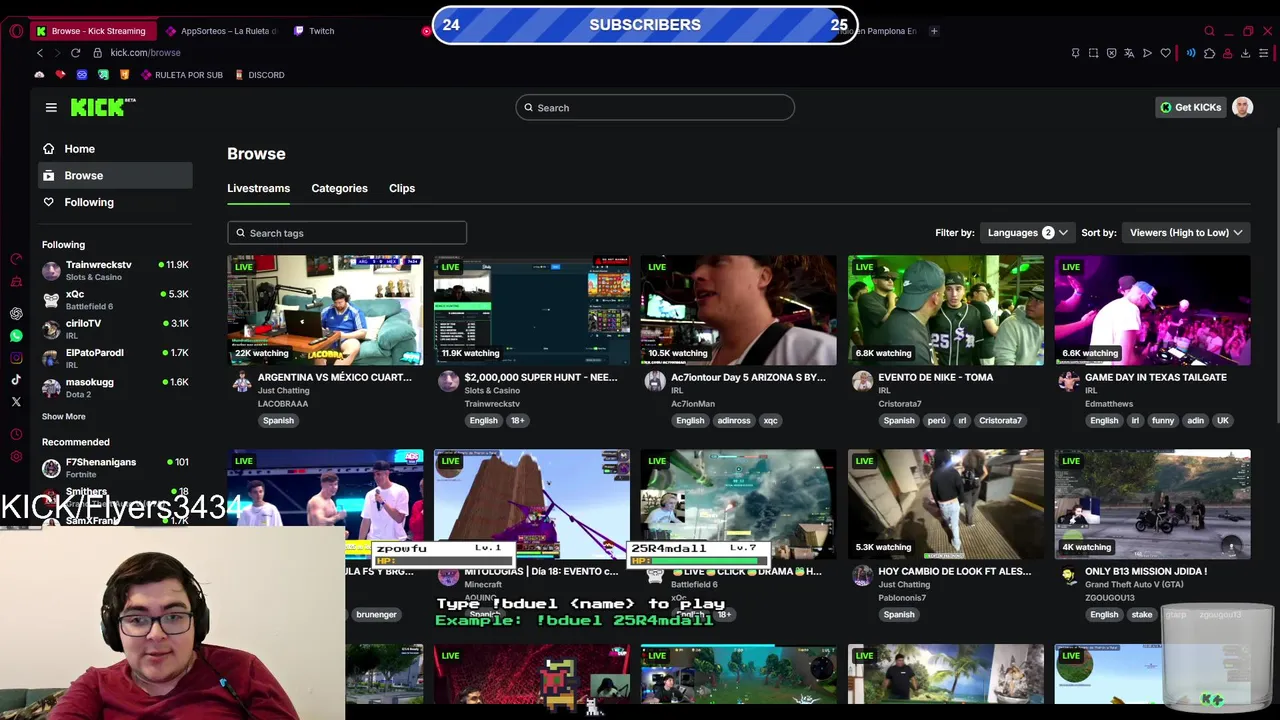
Task: Open the user profile avatar
Action: 1242,107
